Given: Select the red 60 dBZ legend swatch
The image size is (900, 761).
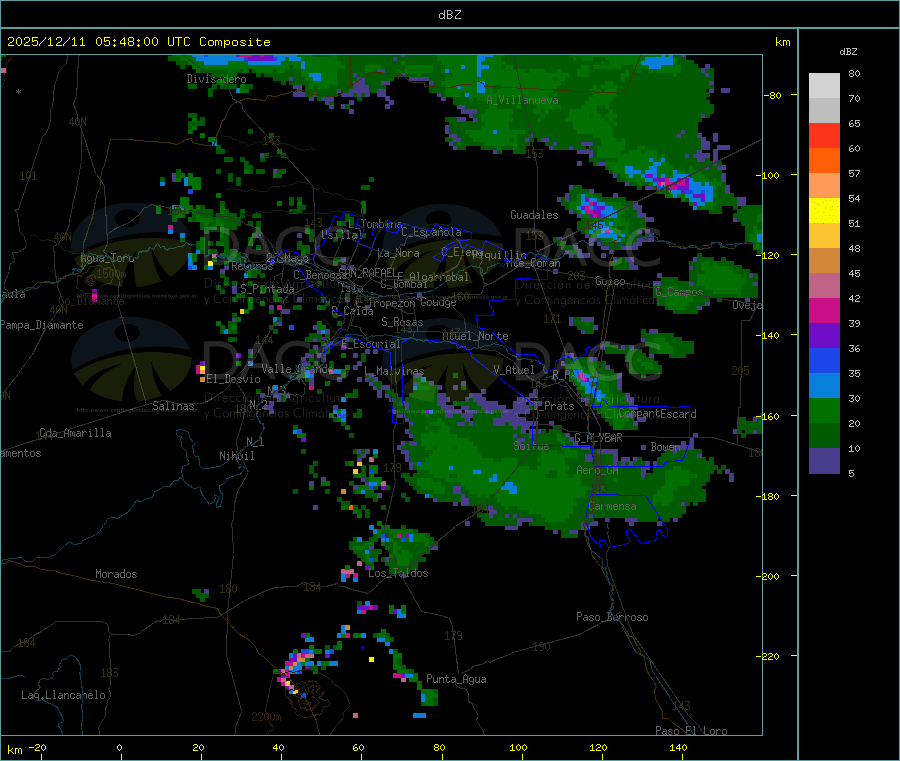Looking at the screenshot, I should coord(824,135).
